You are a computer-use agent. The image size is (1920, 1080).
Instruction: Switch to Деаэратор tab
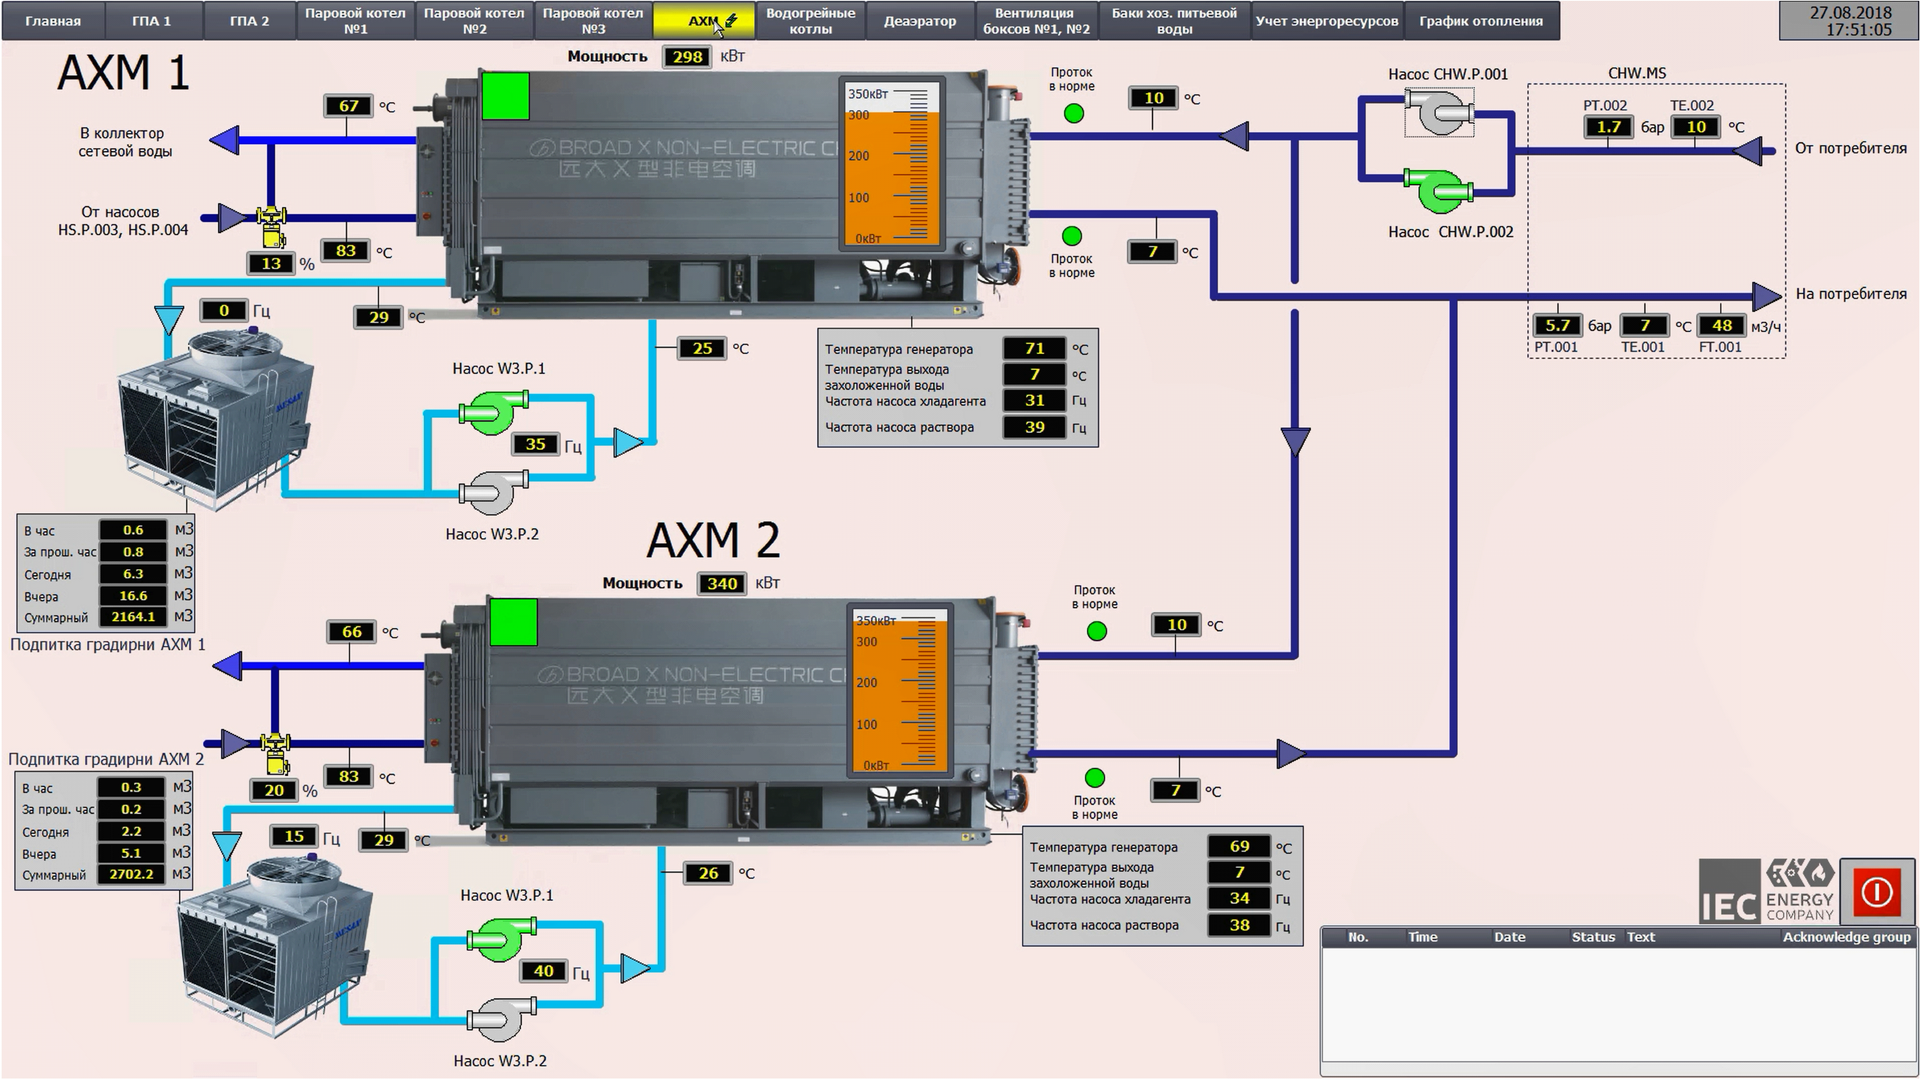tap(919, 21)
